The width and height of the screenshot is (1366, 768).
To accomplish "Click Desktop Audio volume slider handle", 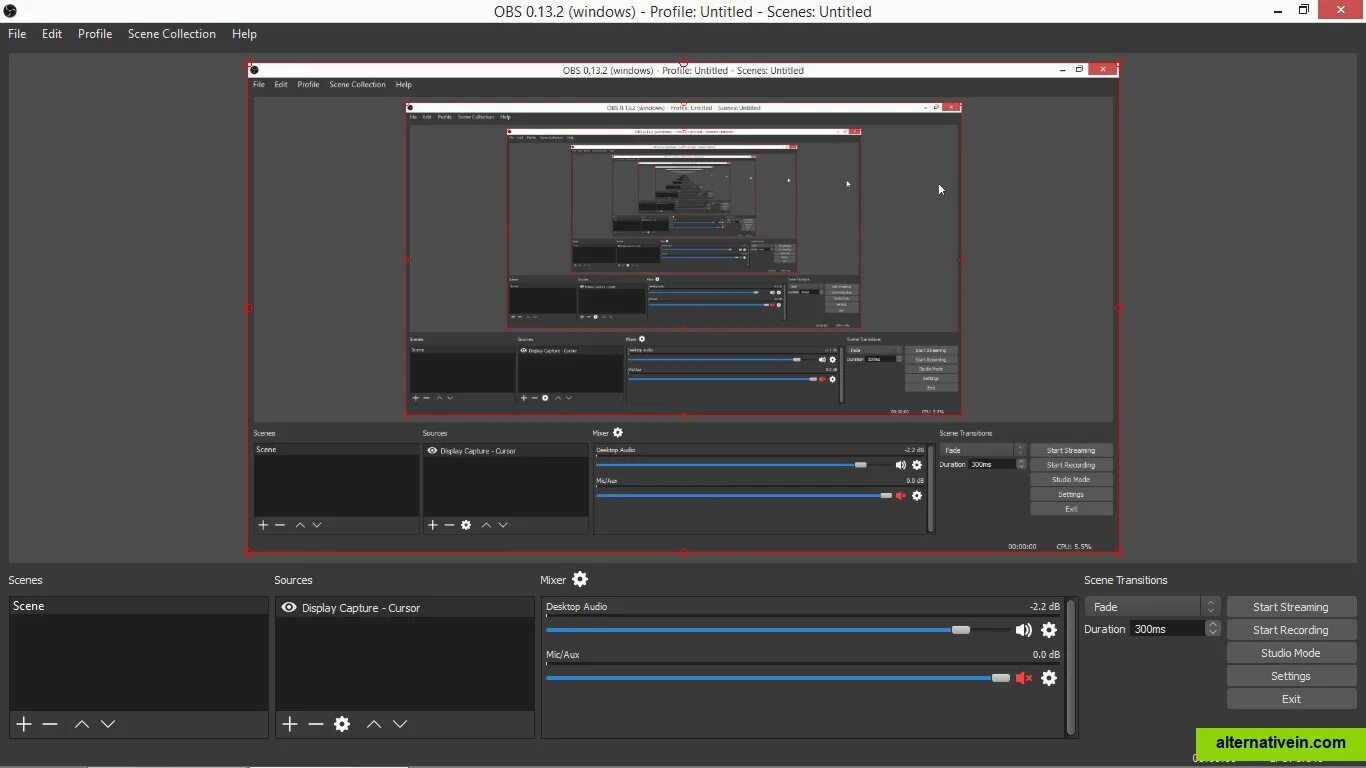I will 961,630.
